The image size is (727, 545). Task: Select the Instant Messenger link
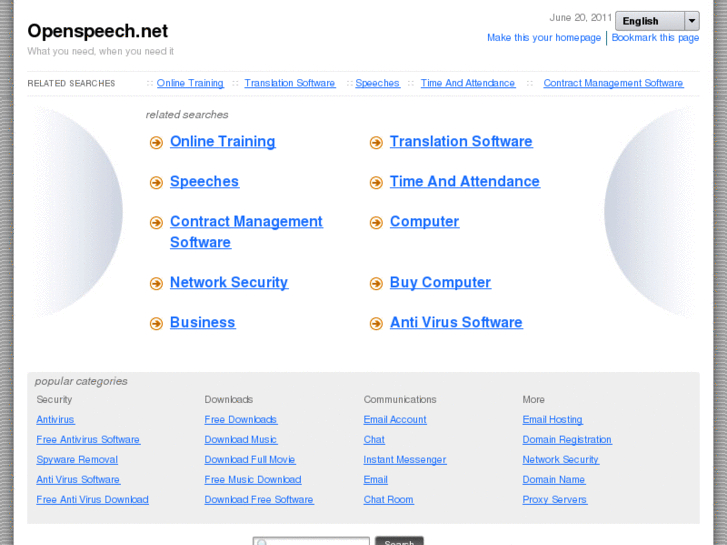[405, 460]
